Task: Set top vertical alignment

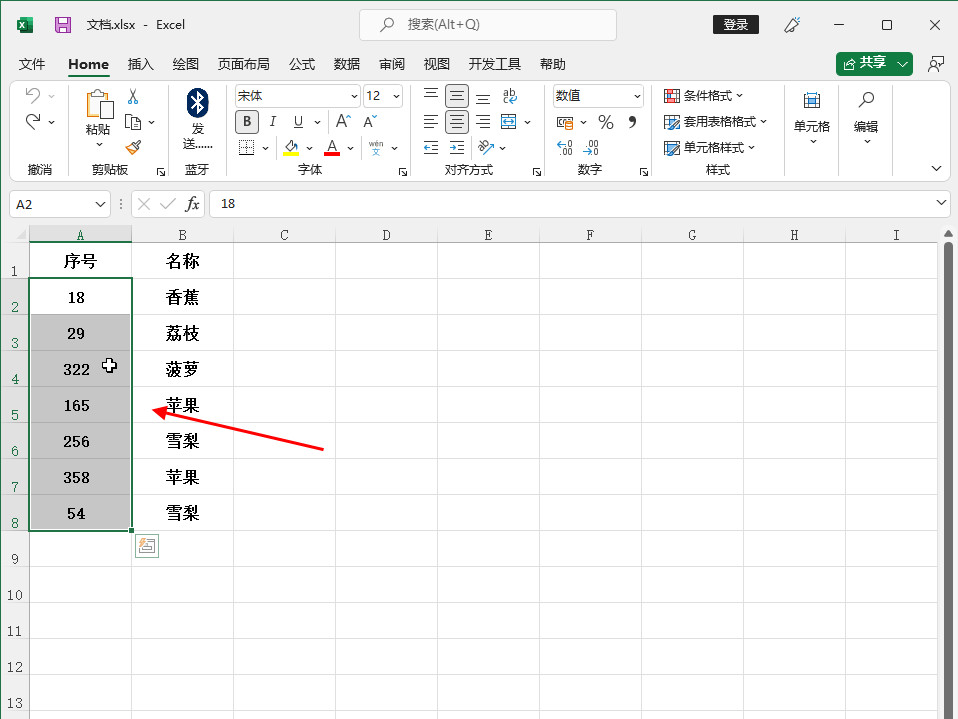Action: click(431, 96)
